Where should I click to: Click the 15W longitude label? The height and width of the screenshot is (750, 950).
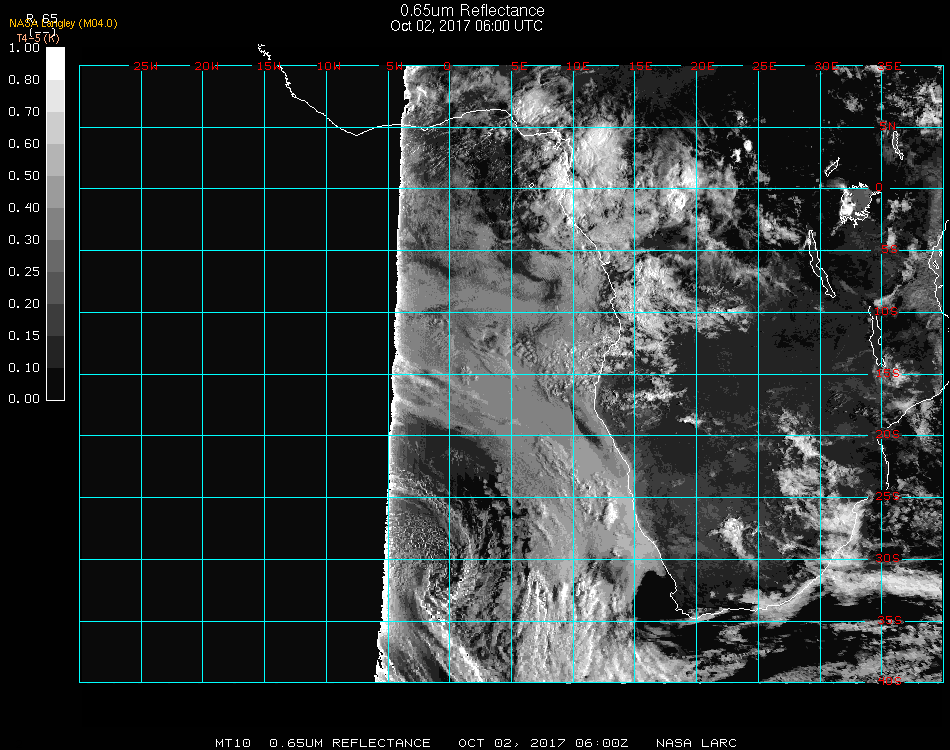click(x=269, y=66)
